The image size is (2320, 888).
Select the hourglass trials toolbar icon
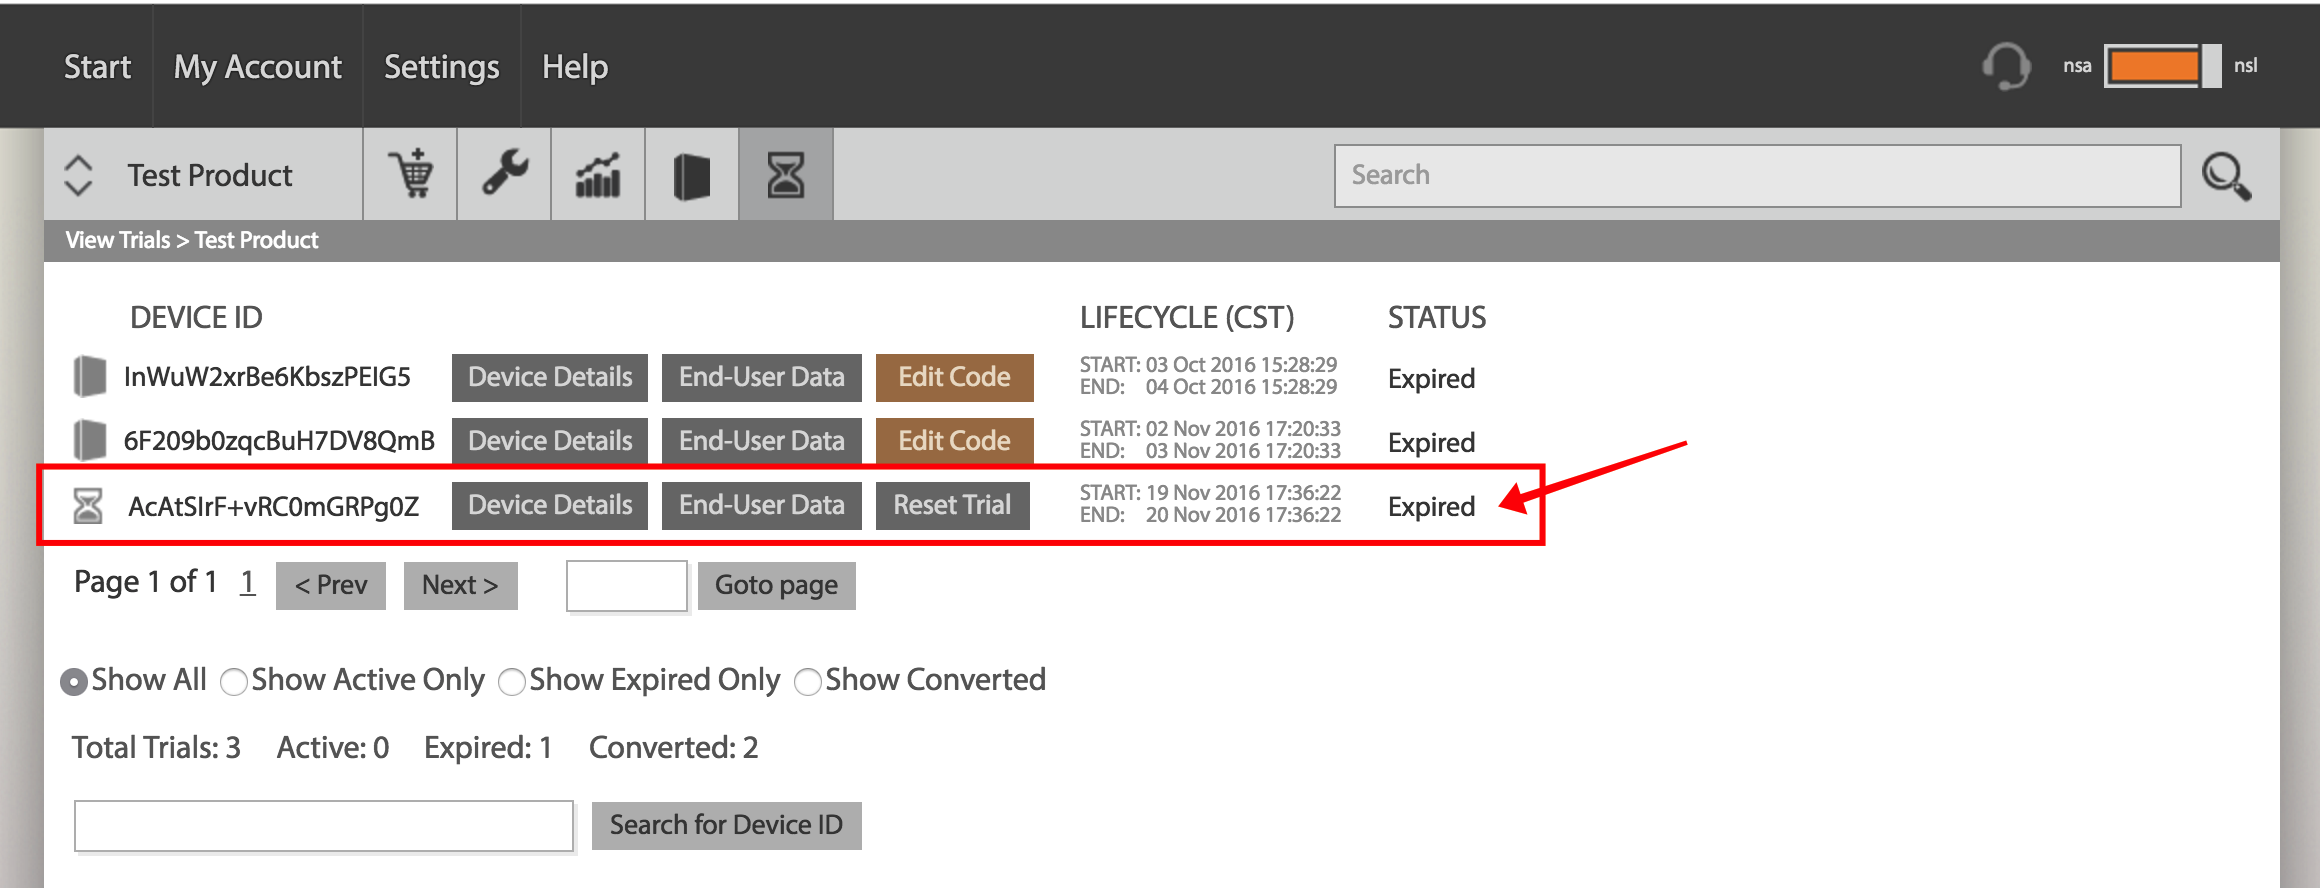[786, 174]
